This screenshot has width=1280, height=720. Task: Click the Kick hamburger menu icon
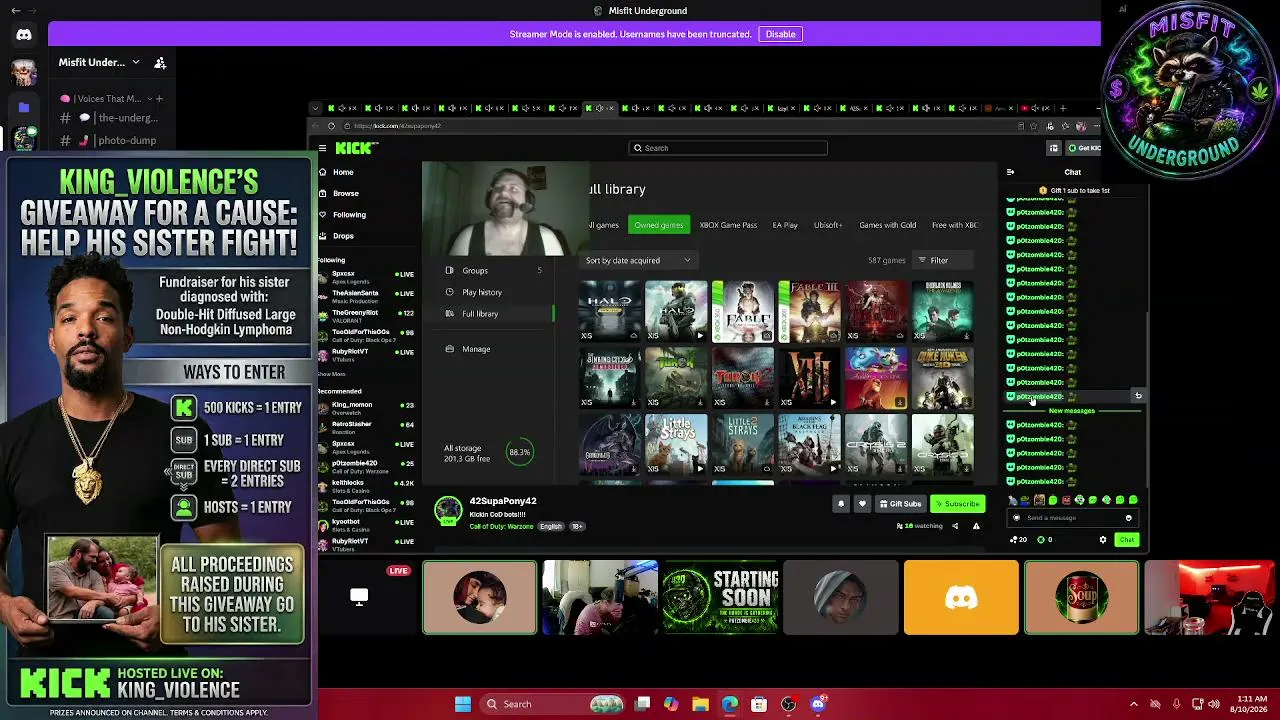pyautogui.click(x=322, y=148)
